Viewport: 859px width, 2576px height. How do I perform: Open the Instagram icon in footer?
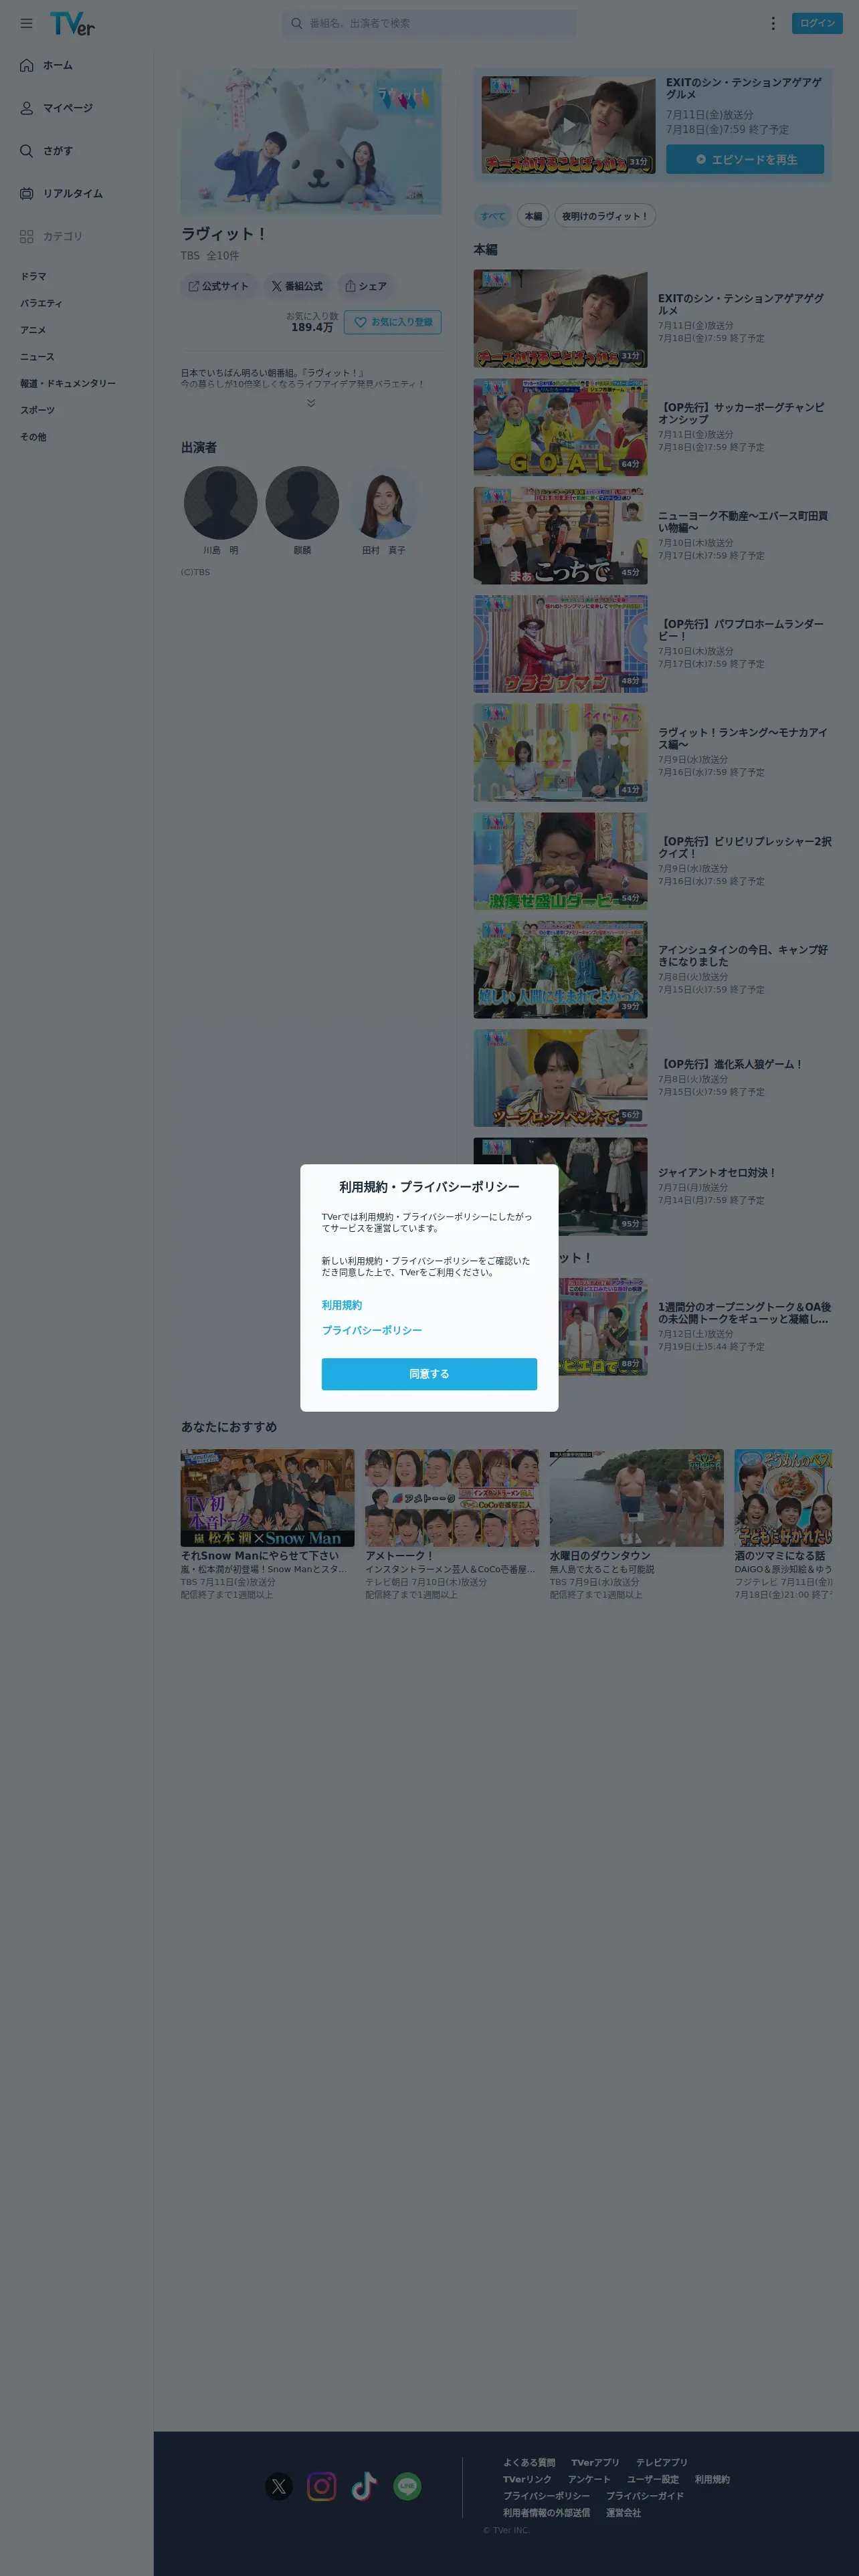point(321,2486)
